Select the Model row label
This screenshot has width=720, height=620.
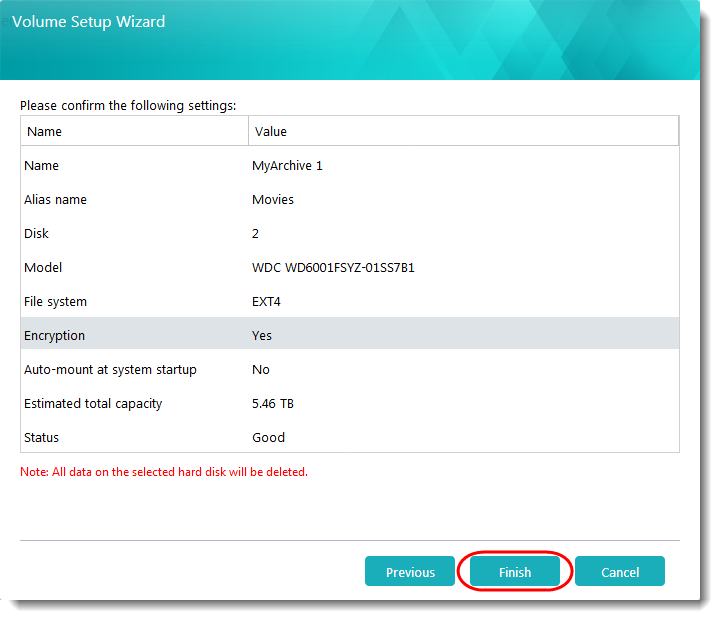(x=42, y=267)
